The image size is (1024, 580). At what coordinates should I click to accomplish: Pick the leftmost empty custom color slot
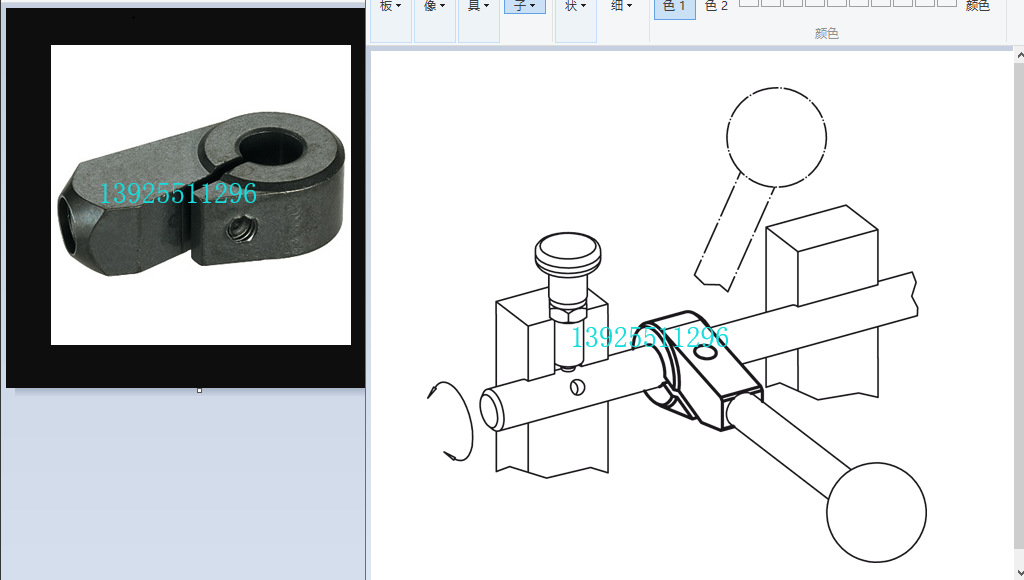coord(748,3)
